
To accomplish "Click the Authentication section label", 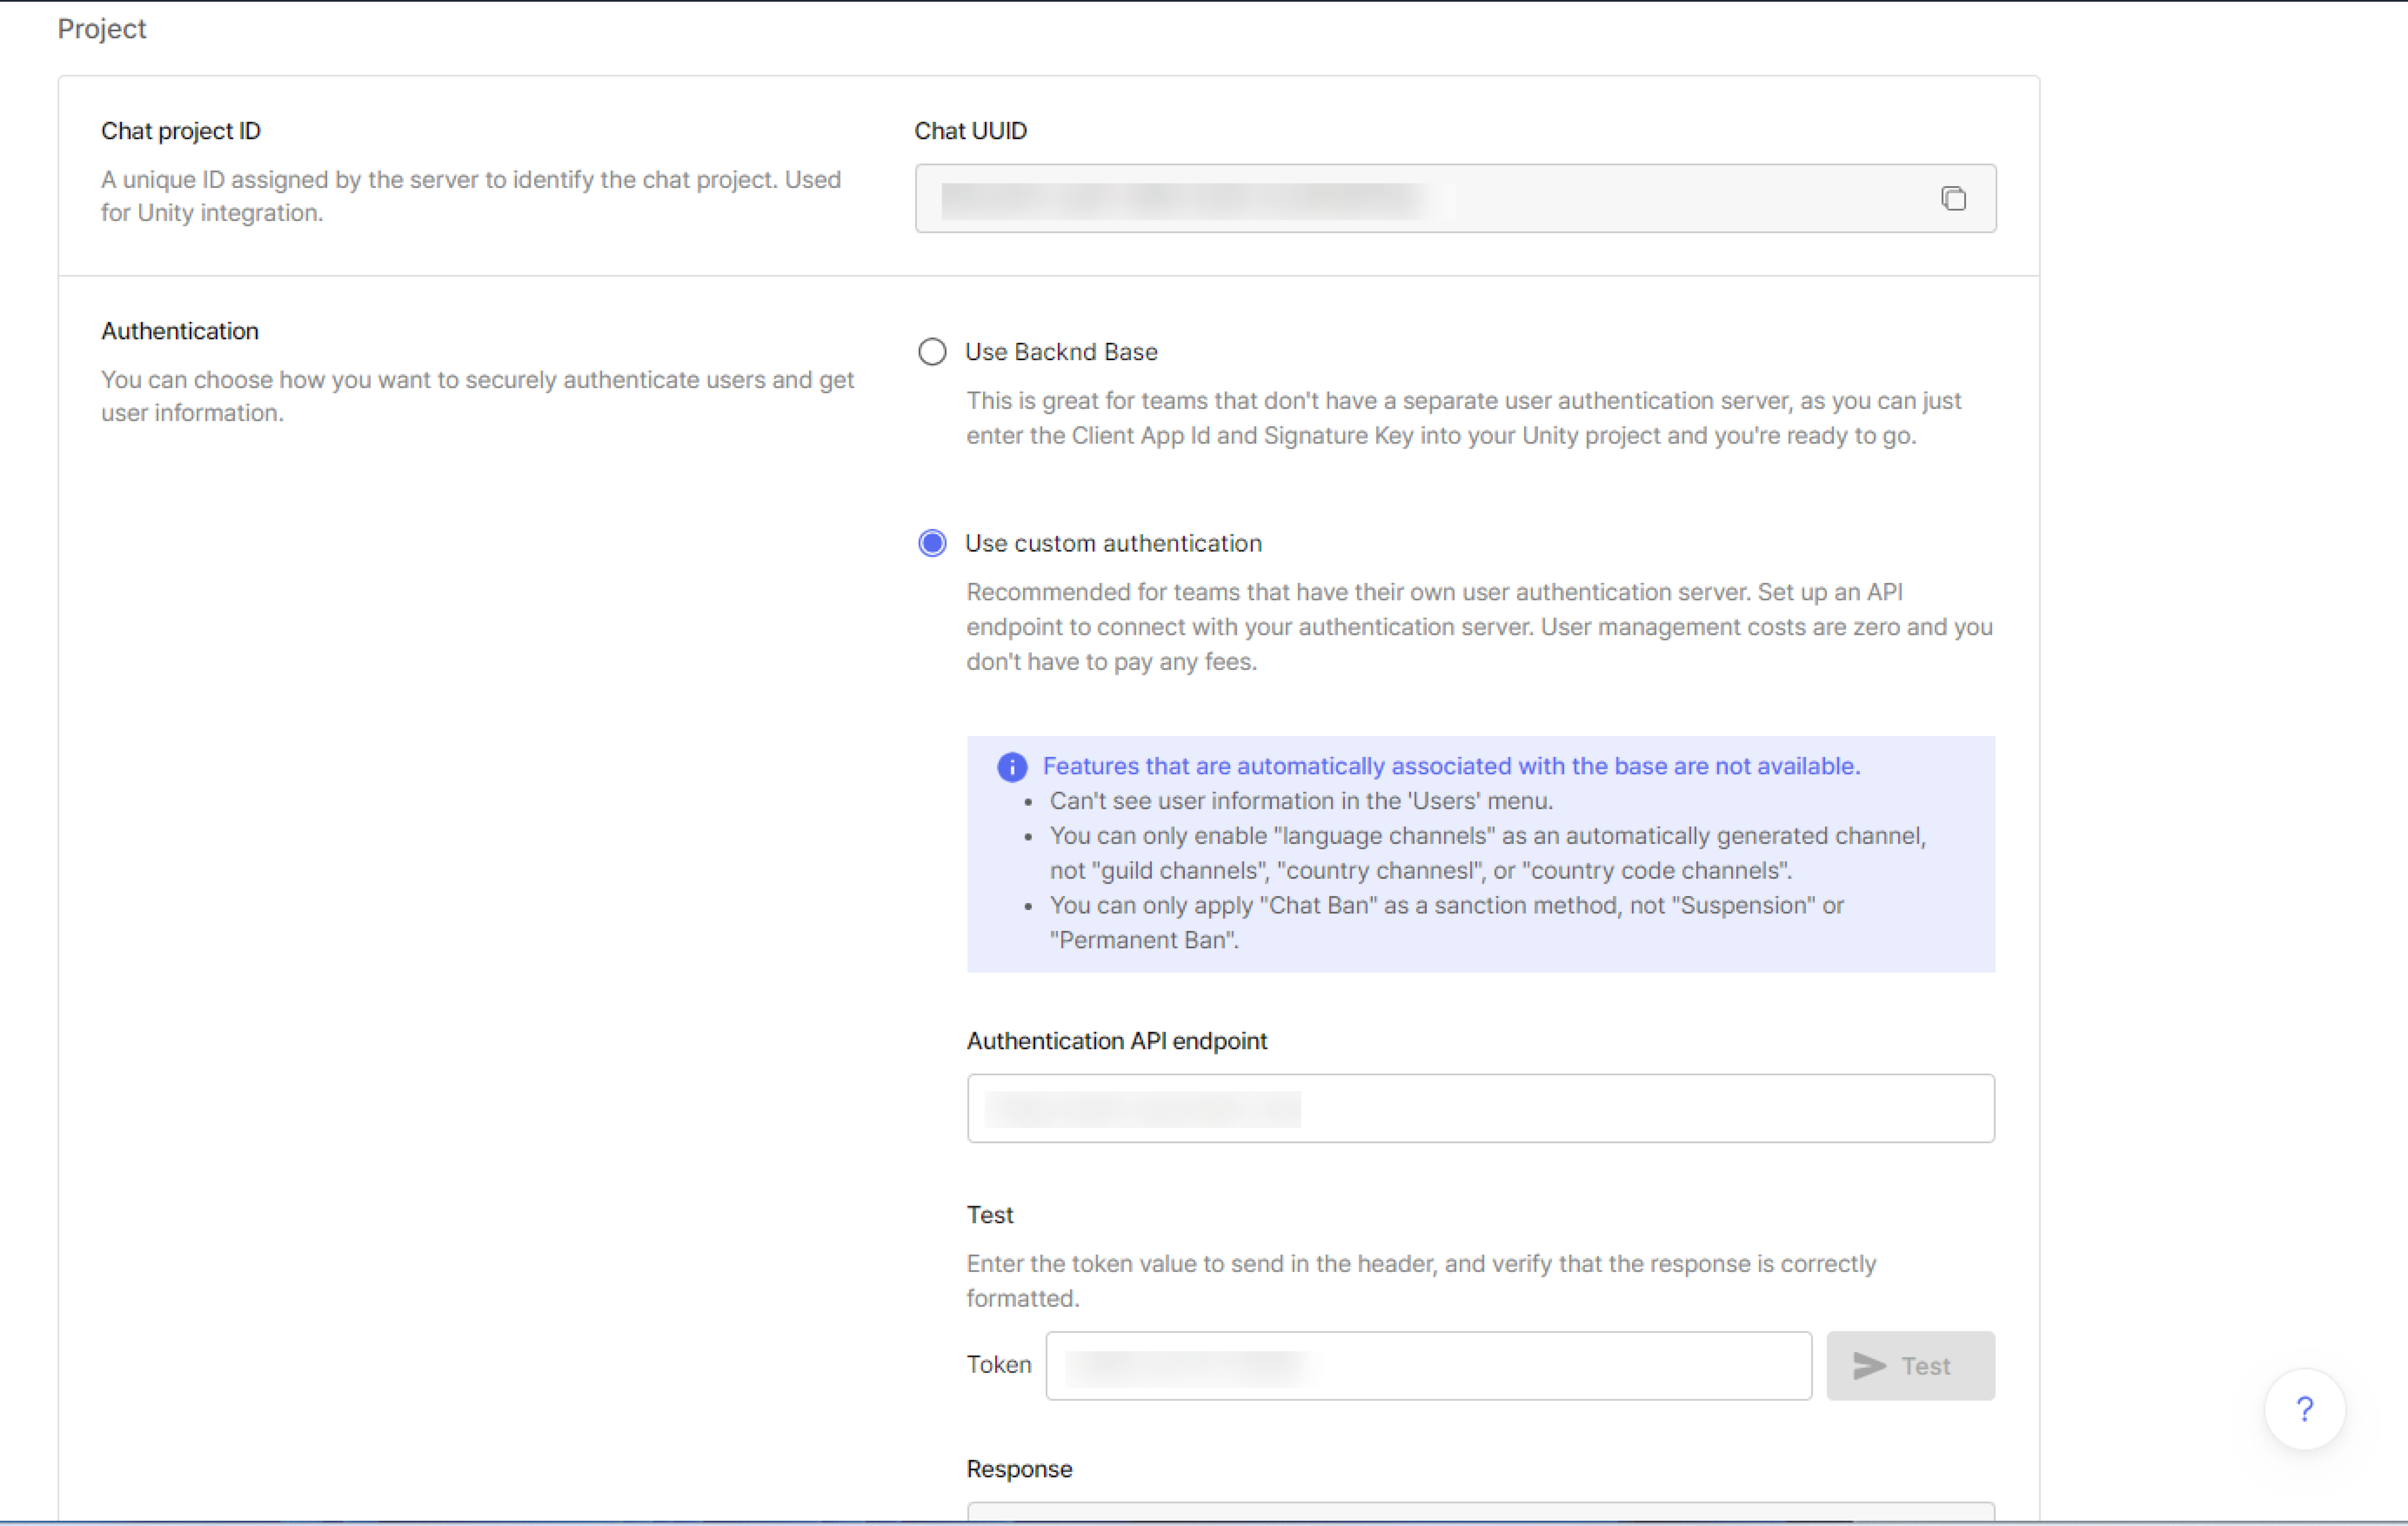I will click(180, 331).
